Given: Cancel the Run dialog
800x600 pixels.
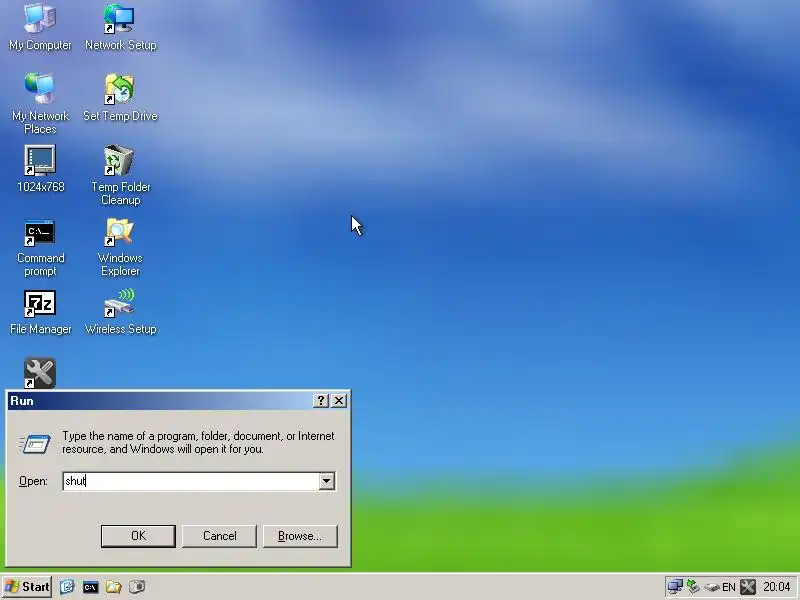Looking at the screenshot, I should tap(219, 536).
